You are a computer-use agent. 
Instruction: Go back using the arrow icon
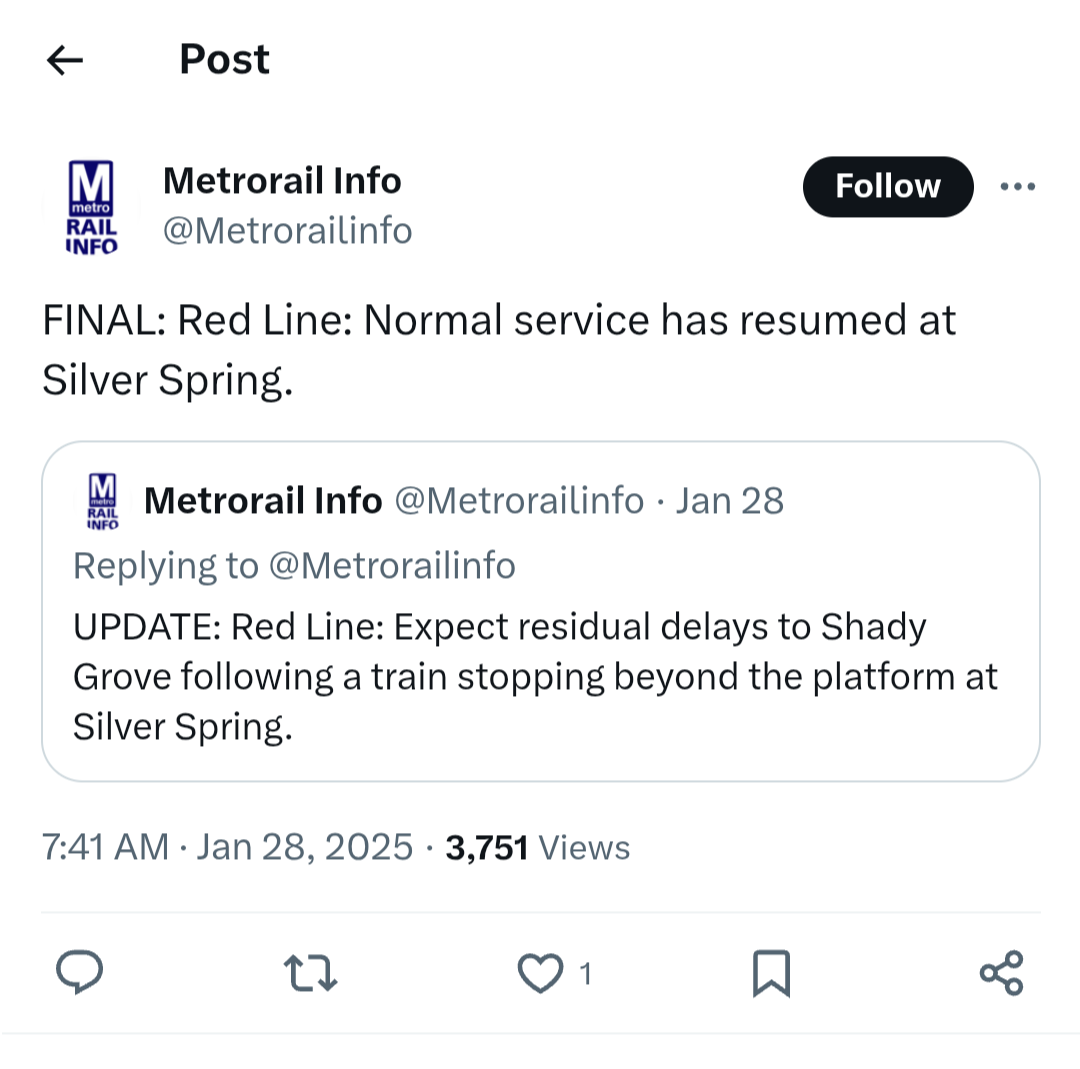click(65, 60)
